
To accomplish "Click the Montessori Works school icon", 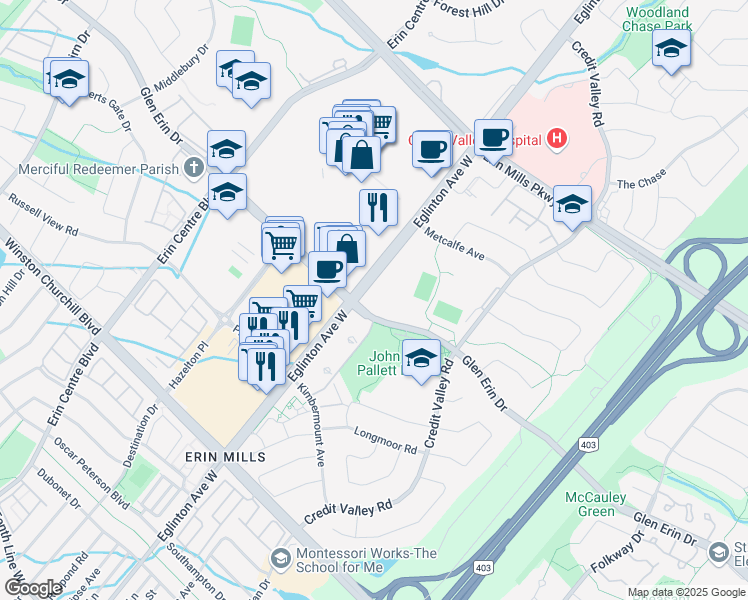I will (x=280, y=559).
